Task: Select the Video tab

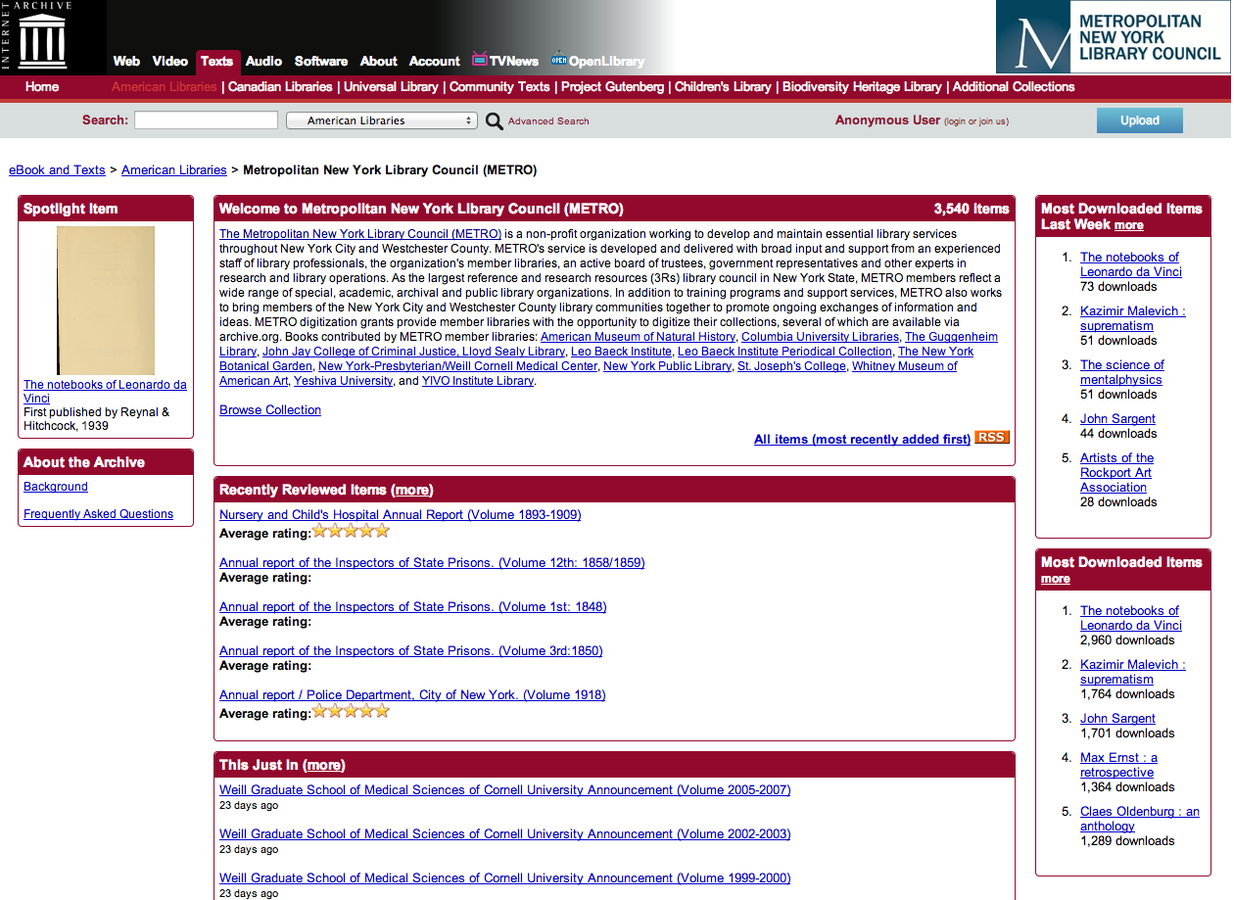Action: (x=170, y=61)
